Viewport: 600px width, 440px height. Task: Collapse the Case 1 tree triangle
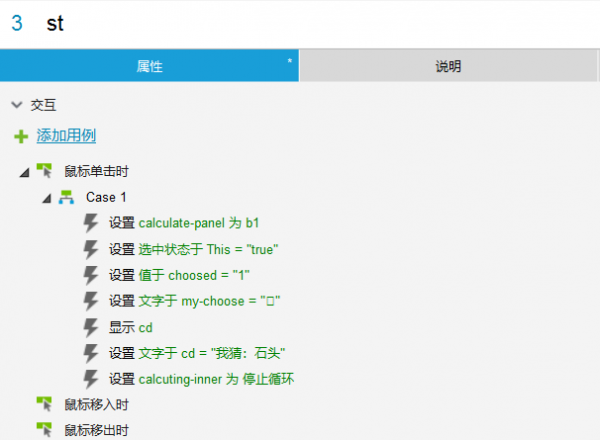(x=46, y=198)
